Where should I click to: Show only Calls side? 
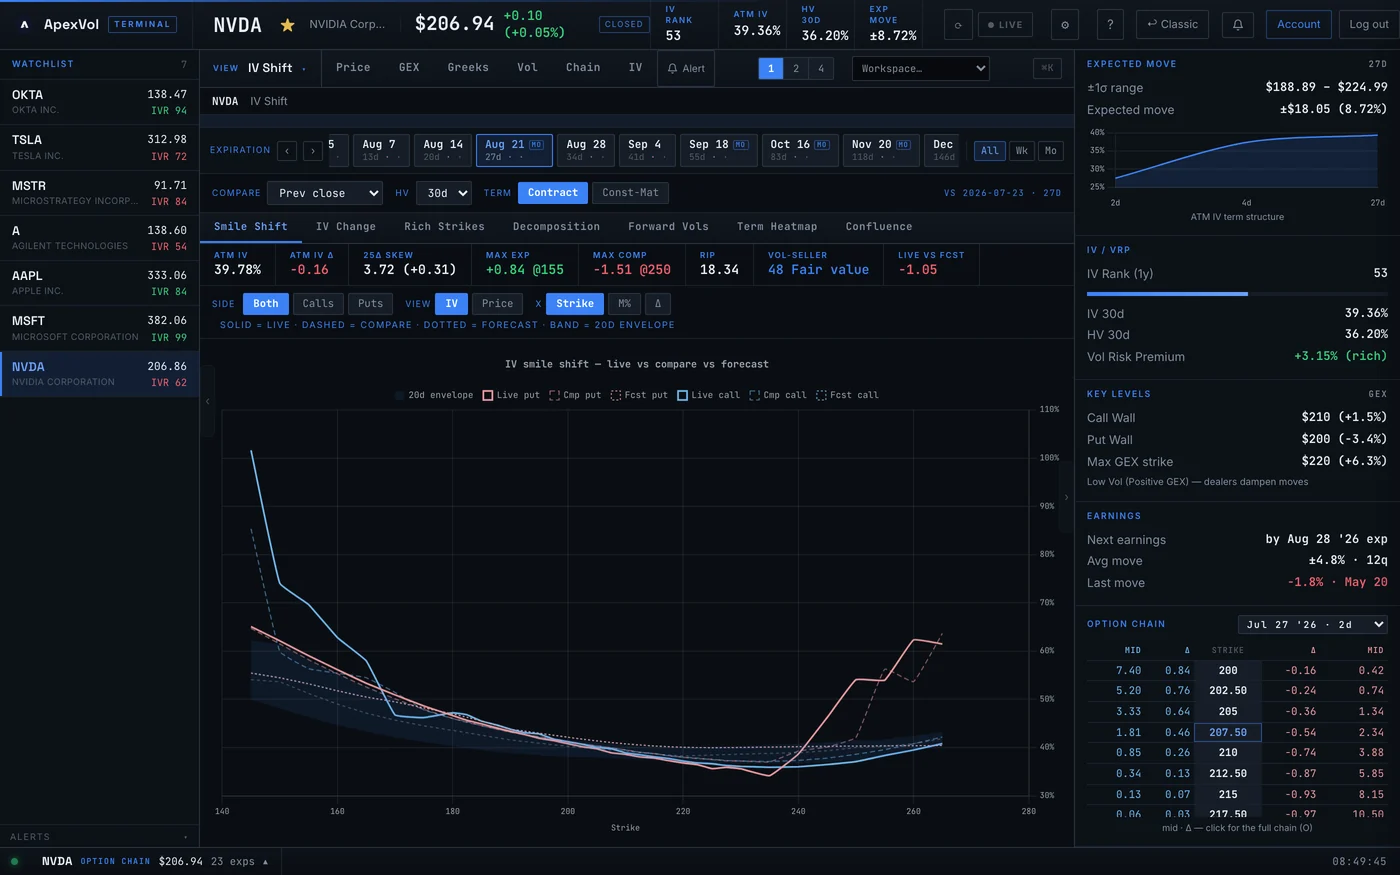[x=318, y=304]
